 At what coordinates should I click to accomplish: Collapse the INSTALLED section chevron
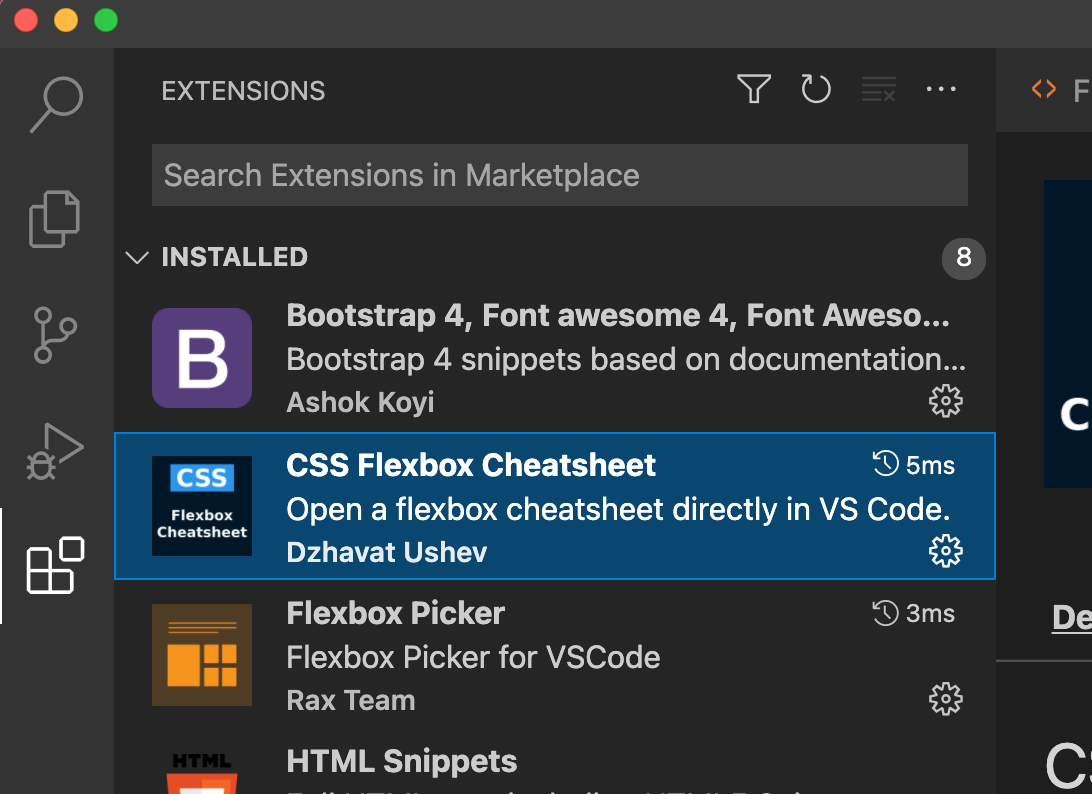136,258
